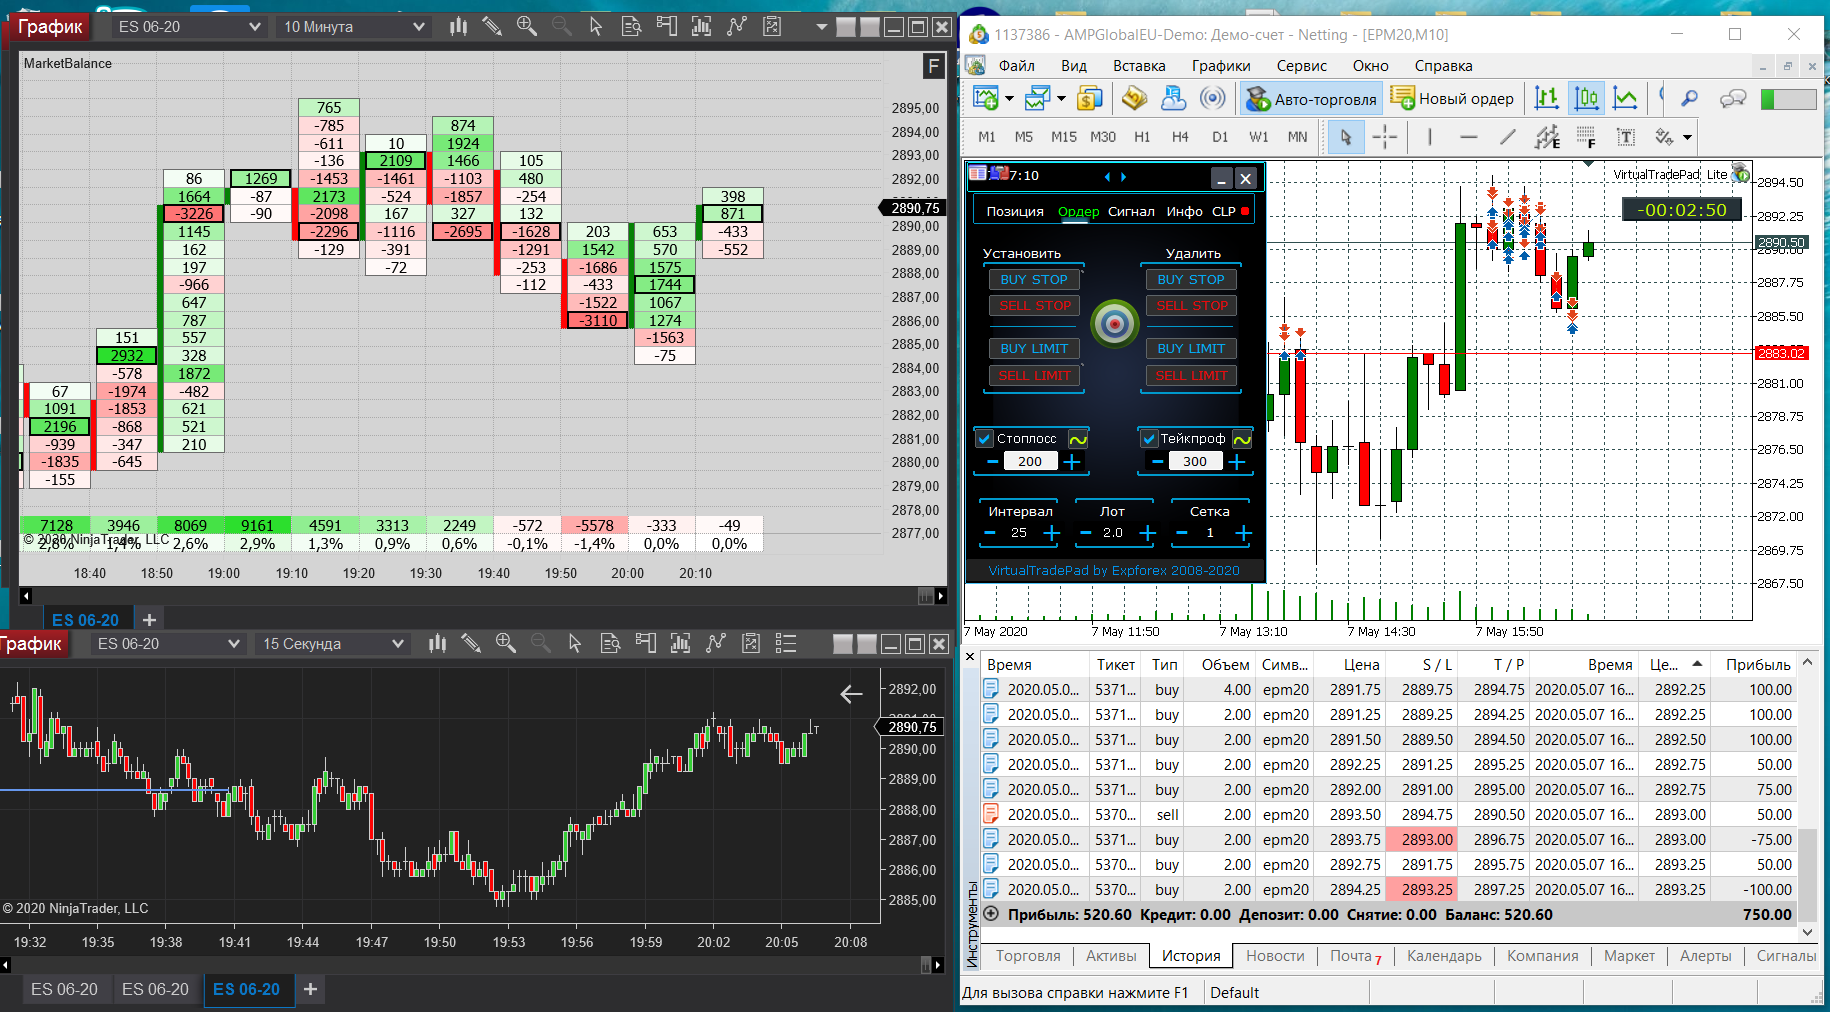Decrease the Лот value with minus
Screen dimensions: 1830x1012
(x=1085, y=533)
